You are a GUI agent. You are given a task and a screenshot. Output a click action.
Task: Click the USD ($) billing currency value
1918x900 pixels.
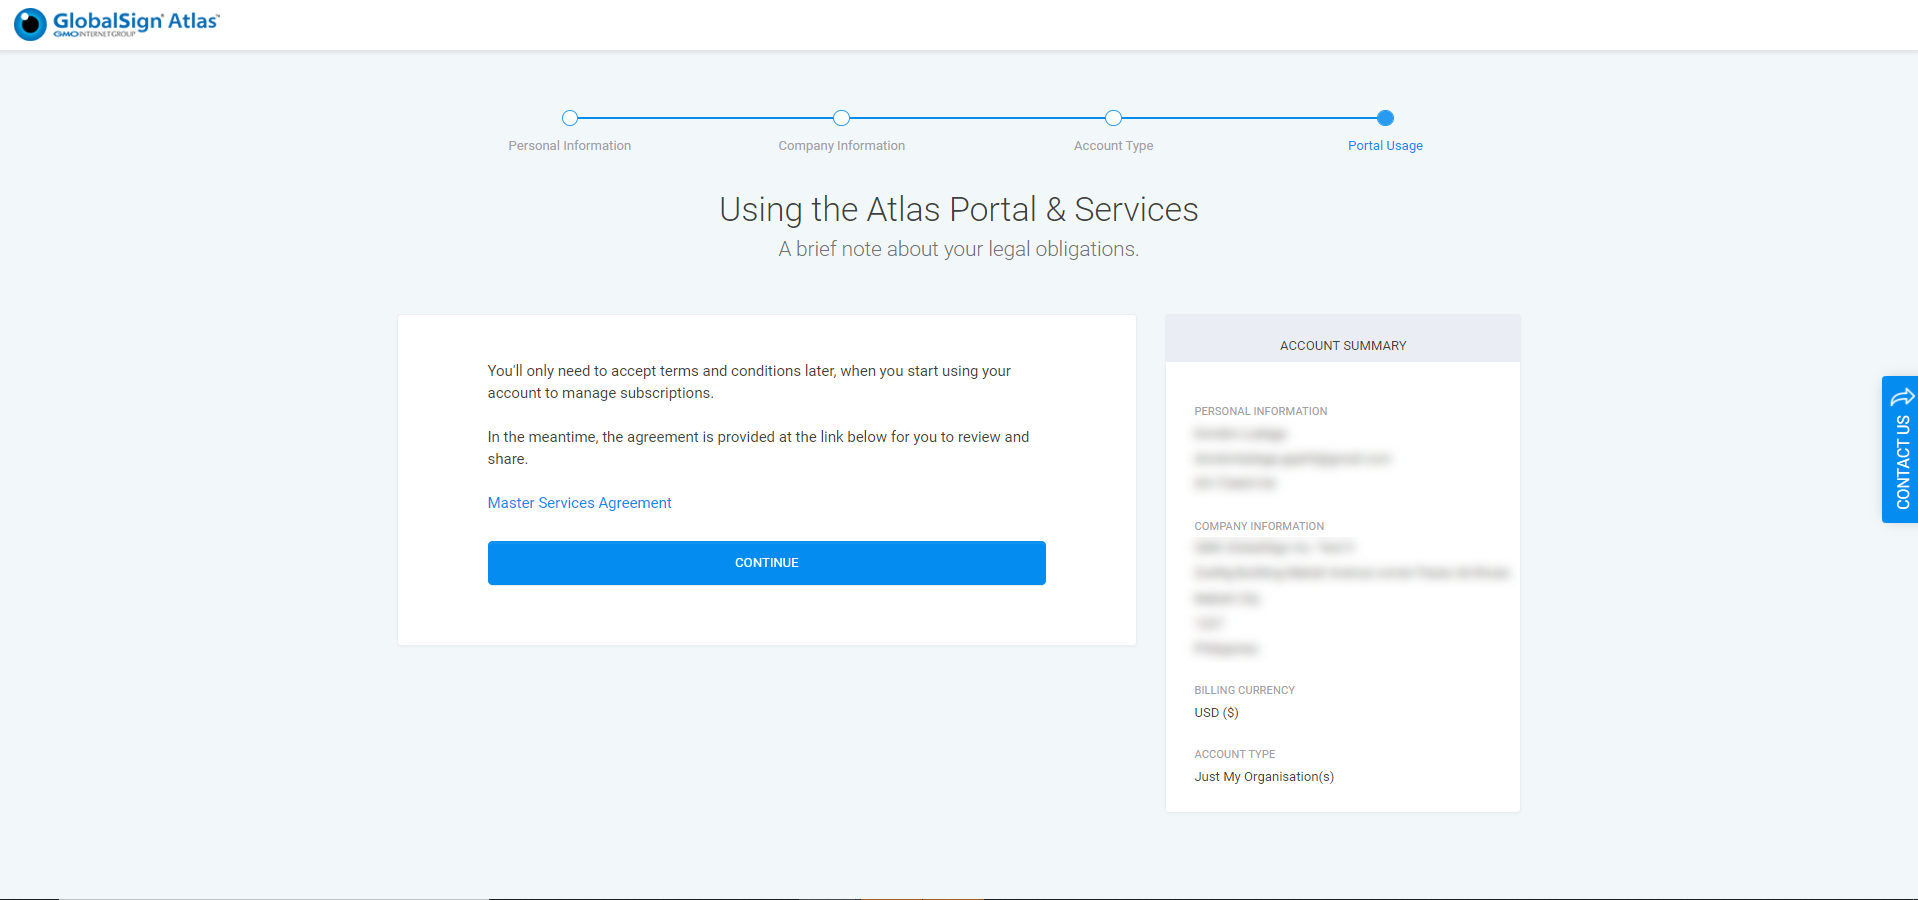(1216, 713)
